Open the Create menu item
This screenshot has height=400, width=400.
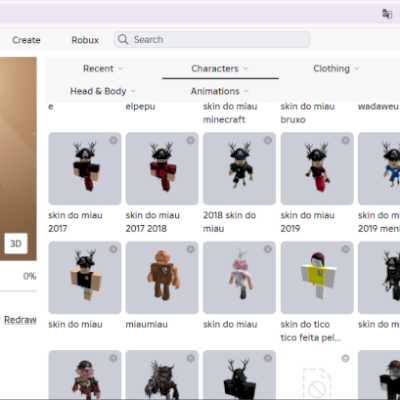(26, 40)
